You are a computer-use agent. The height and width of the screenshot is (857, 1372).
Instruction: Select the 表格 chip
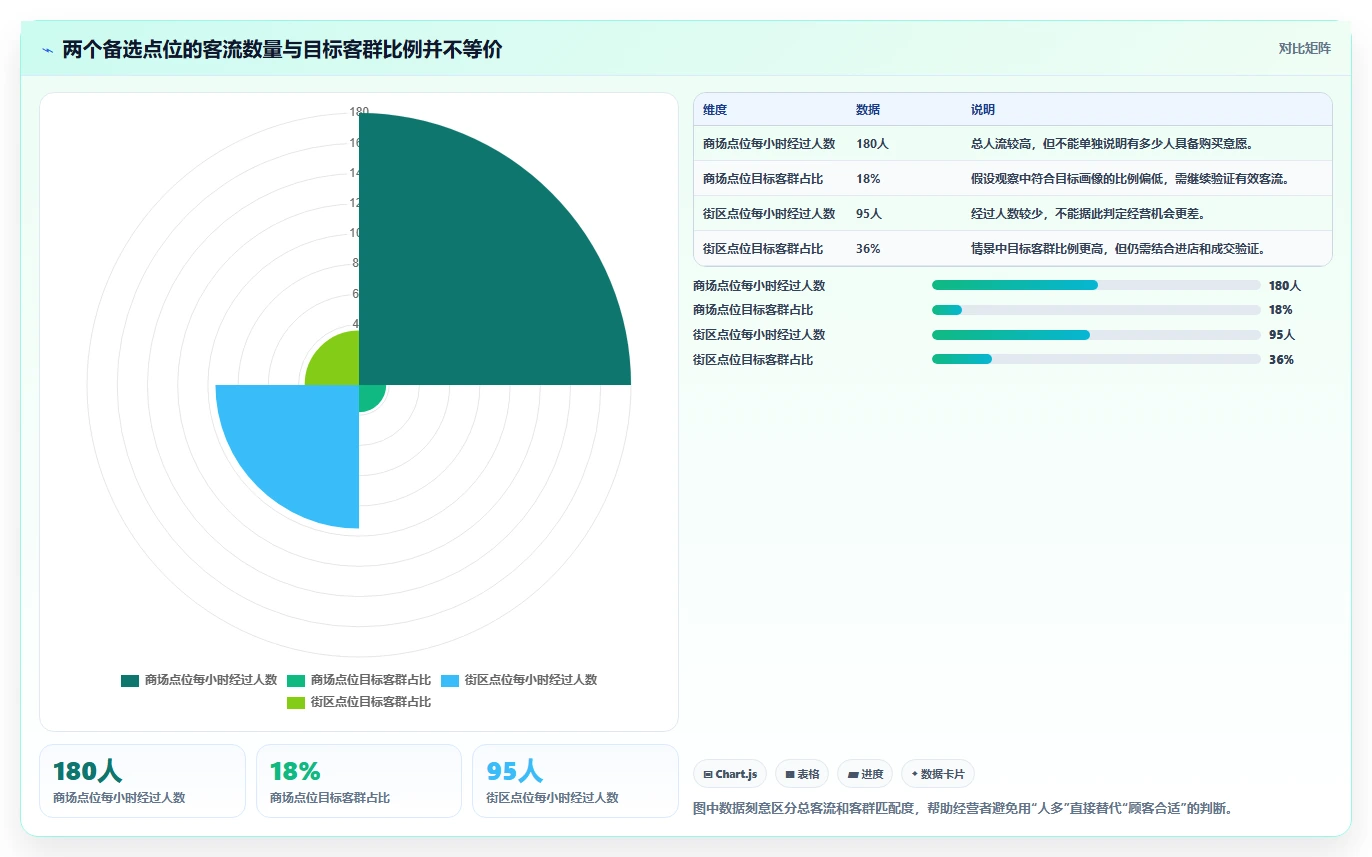click(x=802, y=774)
